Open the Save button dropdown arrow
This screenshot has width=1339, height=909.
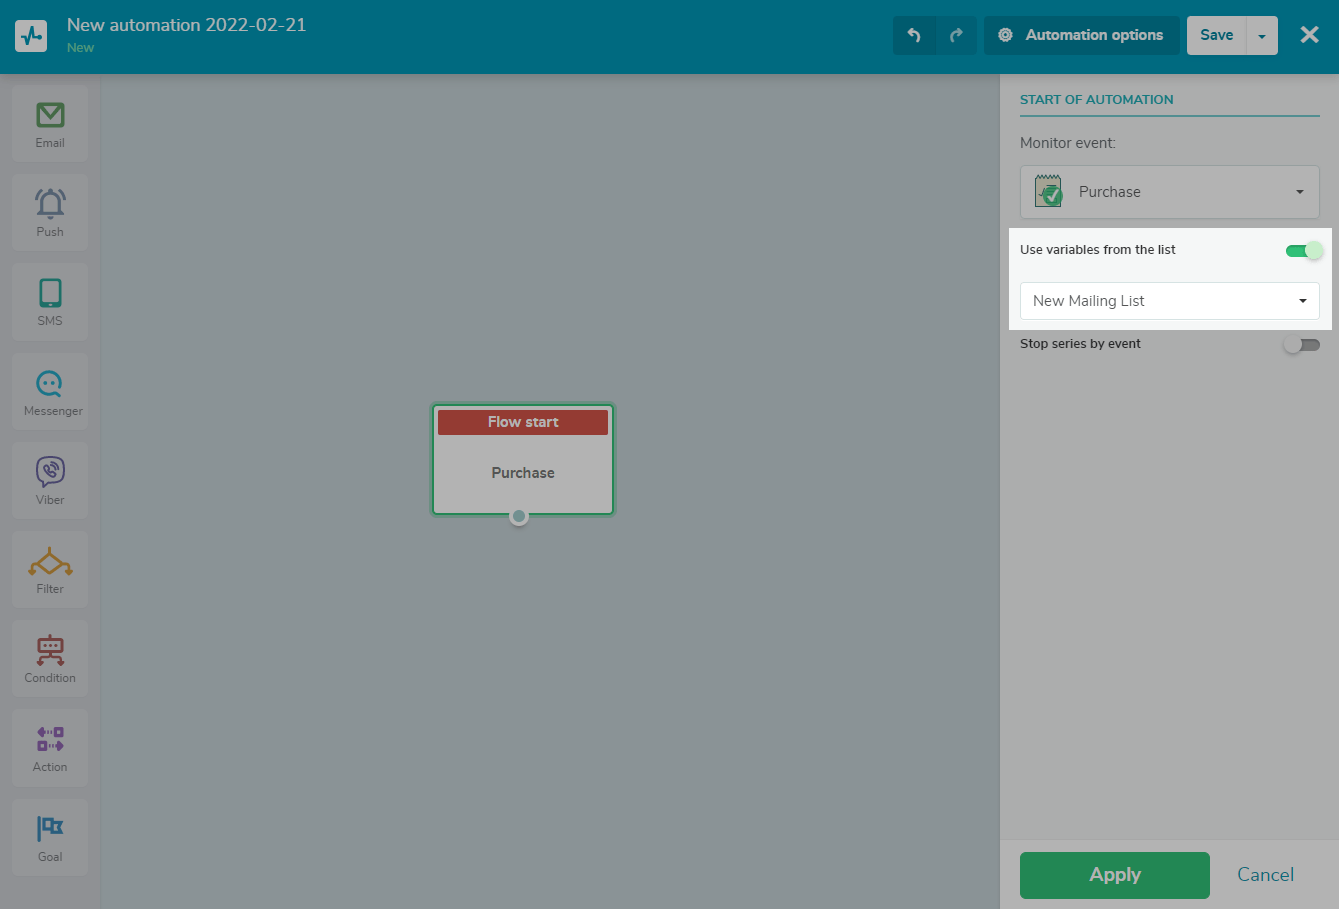tap(1262, 36)
